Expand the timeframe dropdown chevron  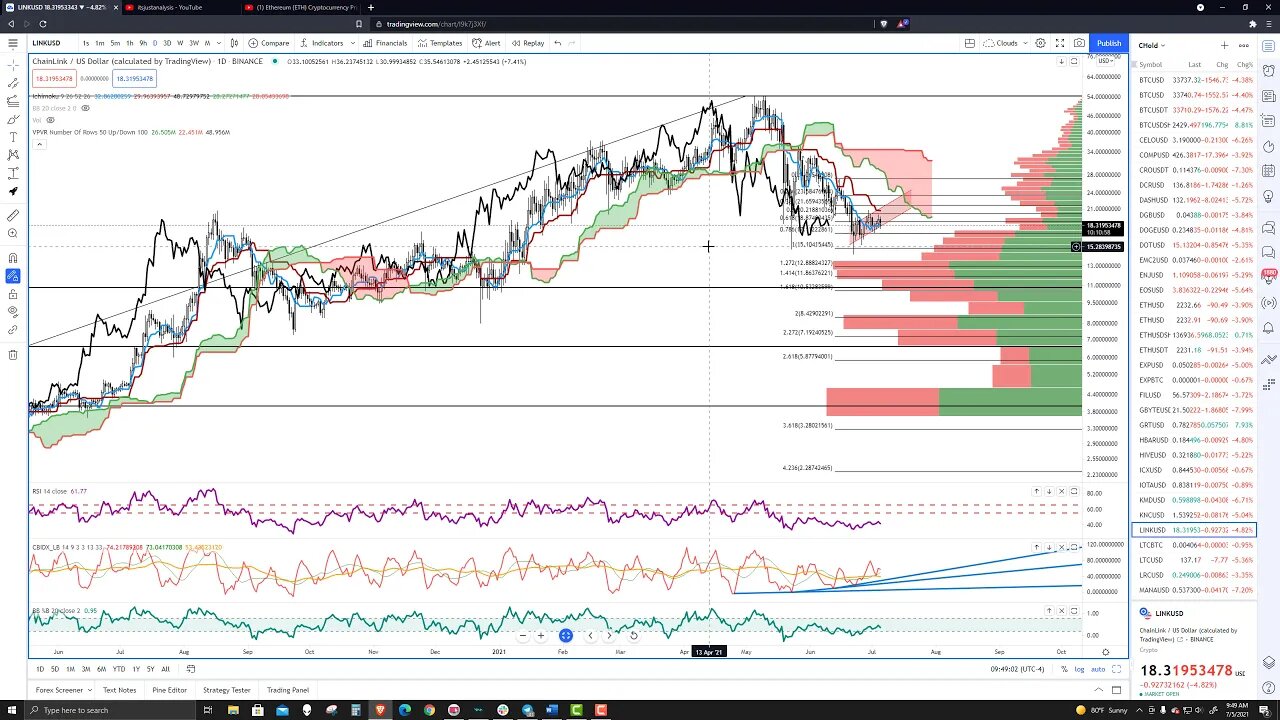[220, 43]
